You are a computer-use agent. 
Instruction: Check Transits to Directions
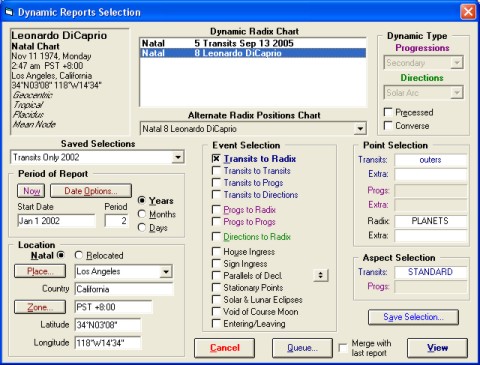pyautogui.click(x=216, y=194)
